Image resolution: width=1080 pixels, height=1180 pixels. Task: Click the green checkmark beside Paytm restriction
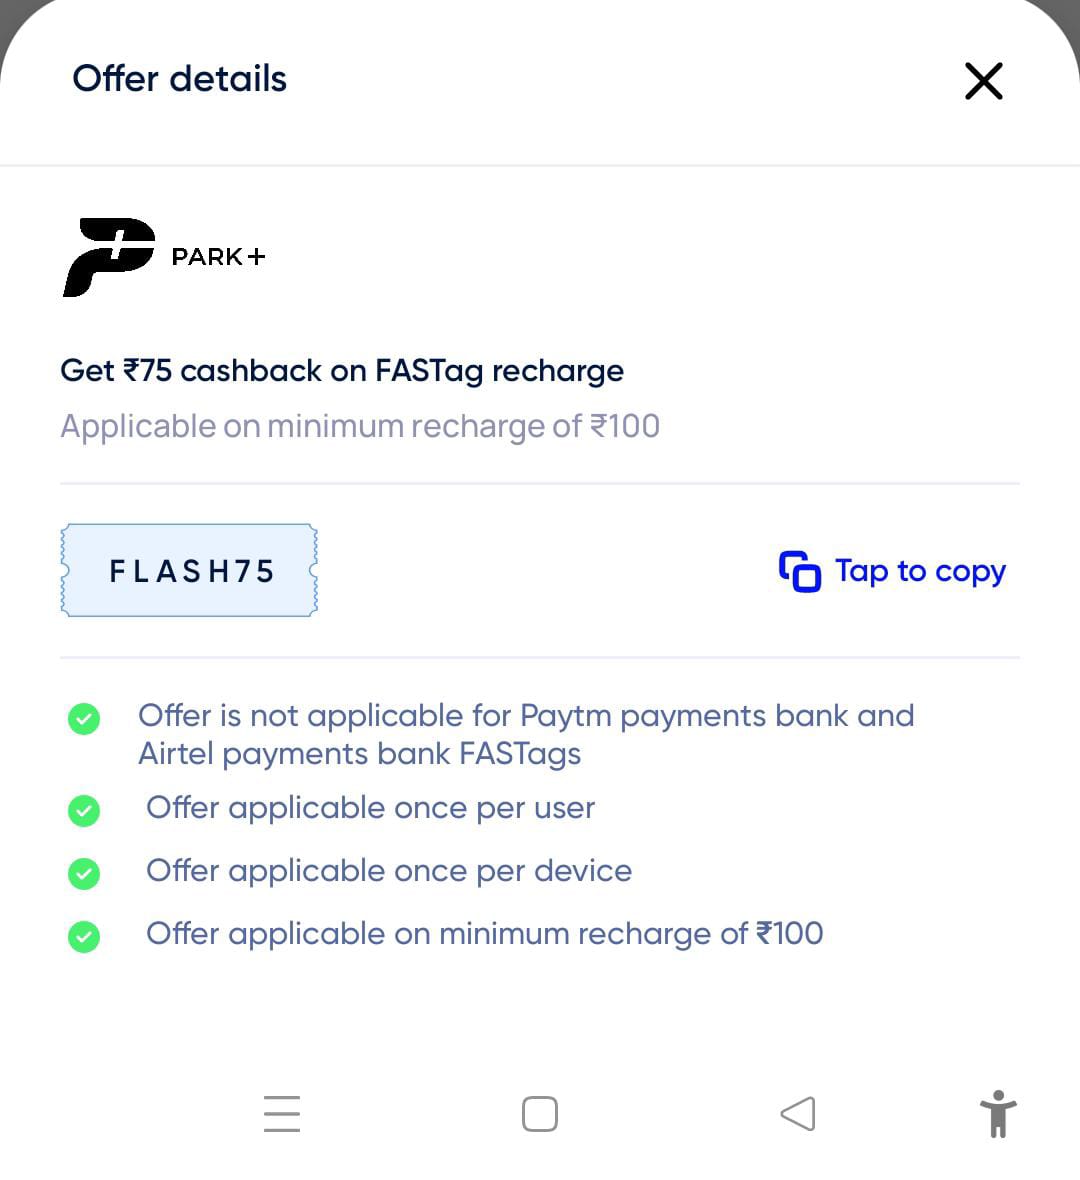pyautogui.click(x=84, y=718)
